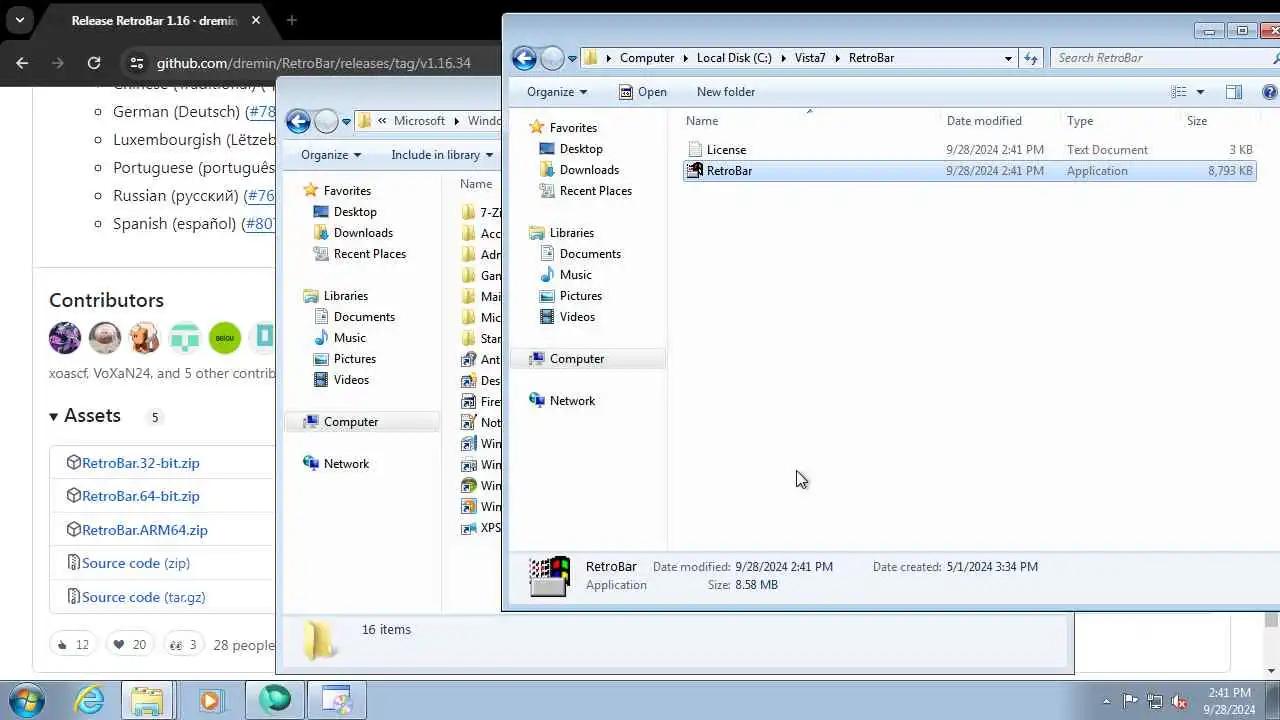
Task: Switch to the browser taskbar button
Action: click(x=275, y=700)
